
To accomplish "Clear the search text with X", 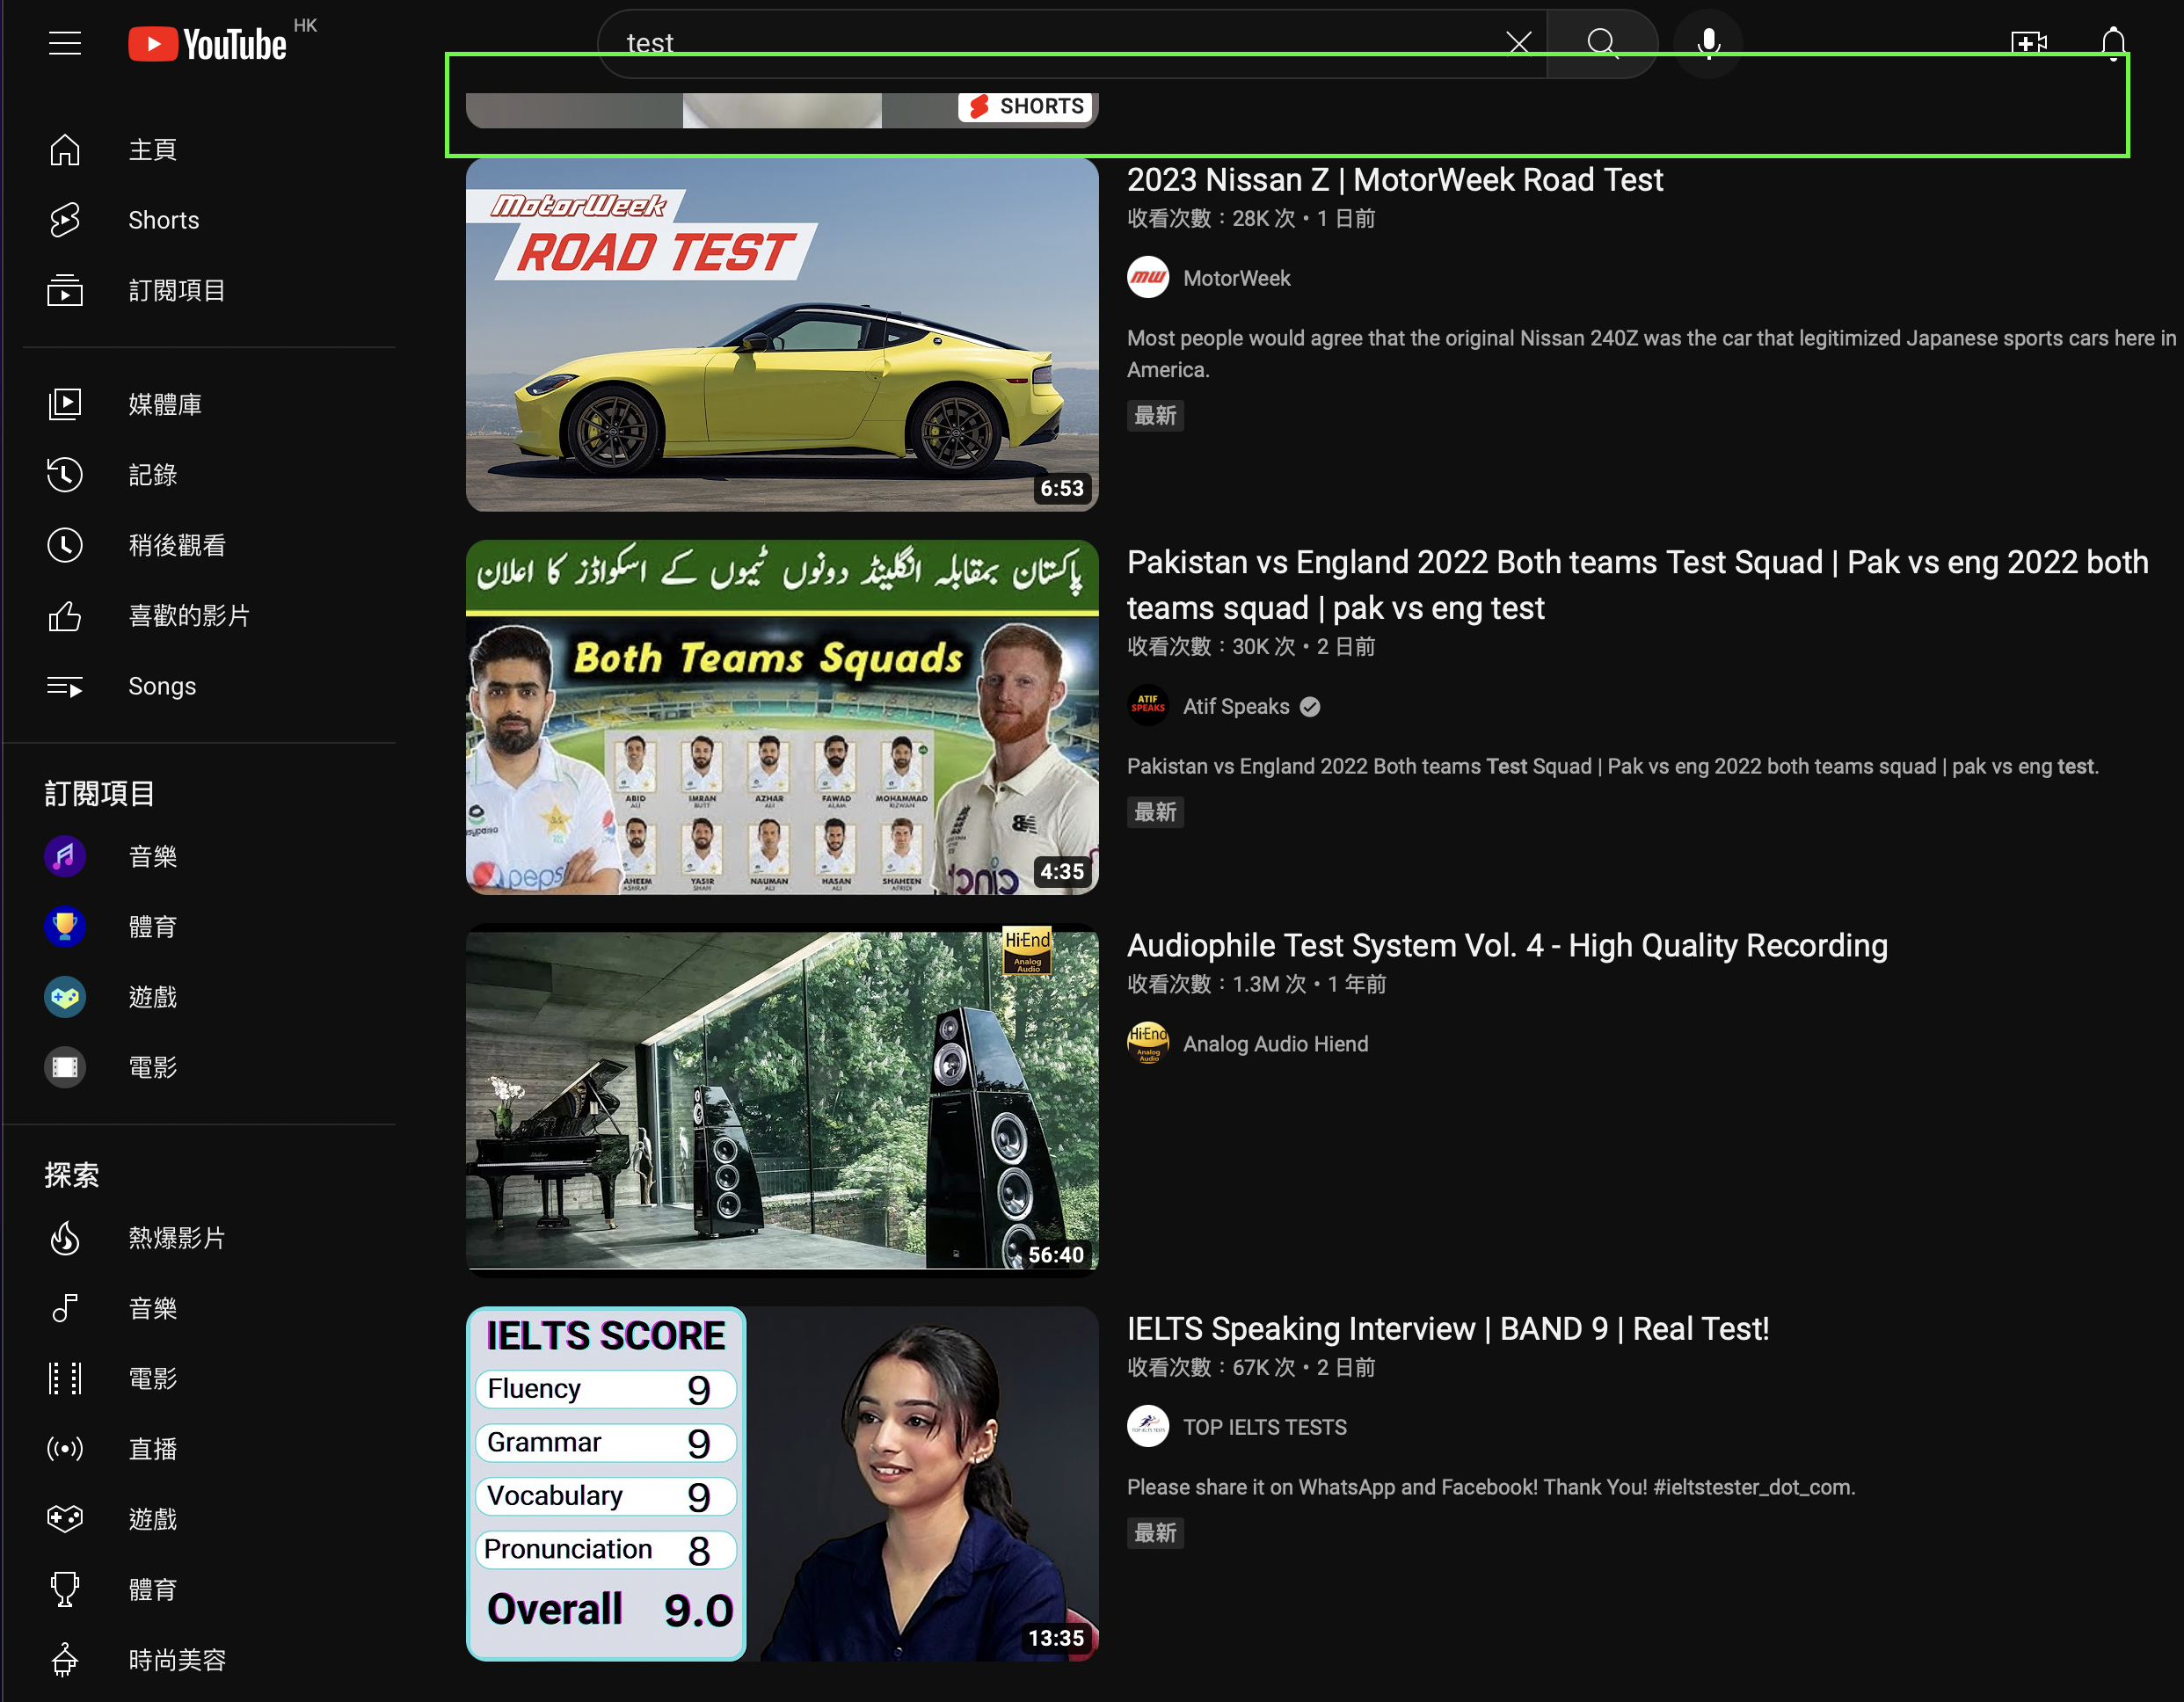I will [x=1518, y=43].
